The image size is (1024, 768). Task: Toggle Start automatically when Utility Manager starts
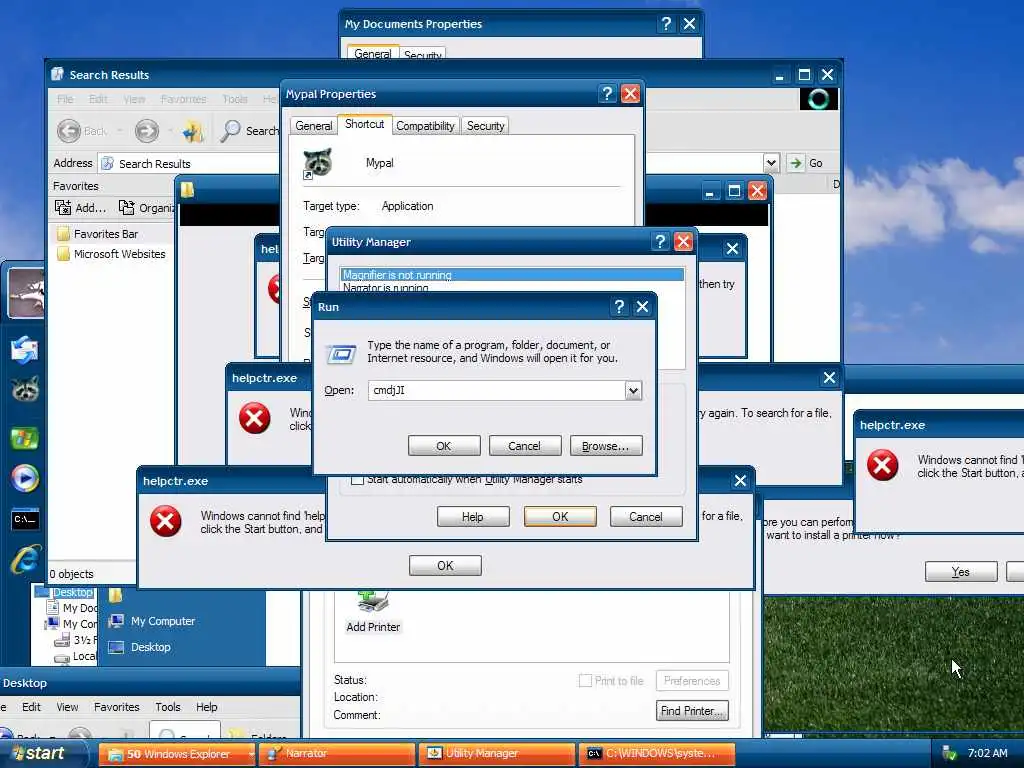[357, 480]
